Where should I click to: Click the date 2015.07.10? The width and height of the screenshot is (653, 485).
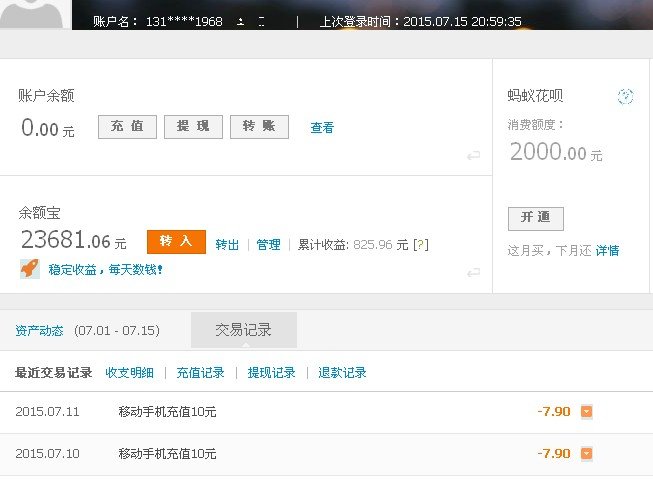[x=47, y=453]
